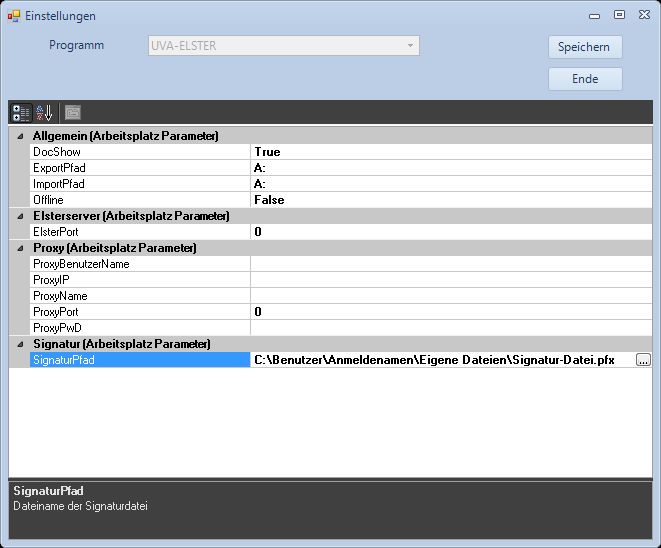Edit the ElsterPort value field
The image size is (661, 548).
point(450,232)
